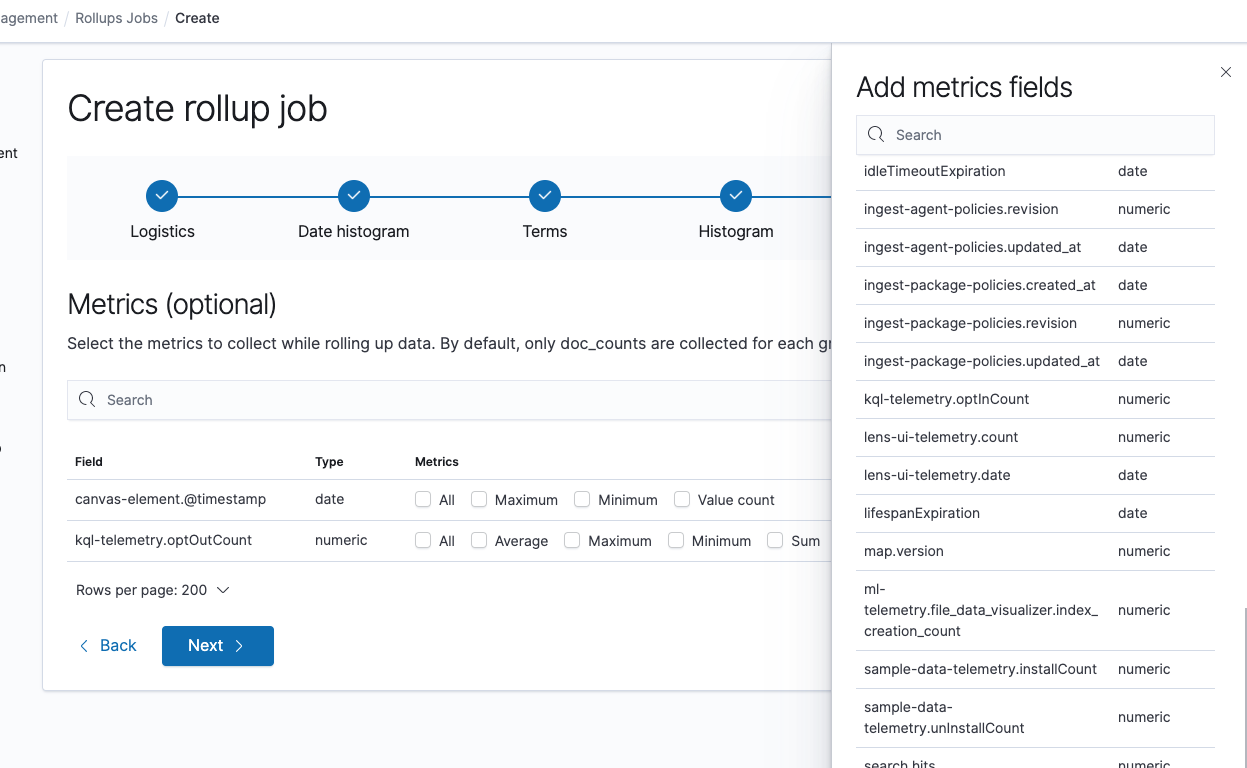Screen dimensions: 1247x768
Task: Add the kql-telemetry.optInCount field
Action: click(x=1035, y=399)
